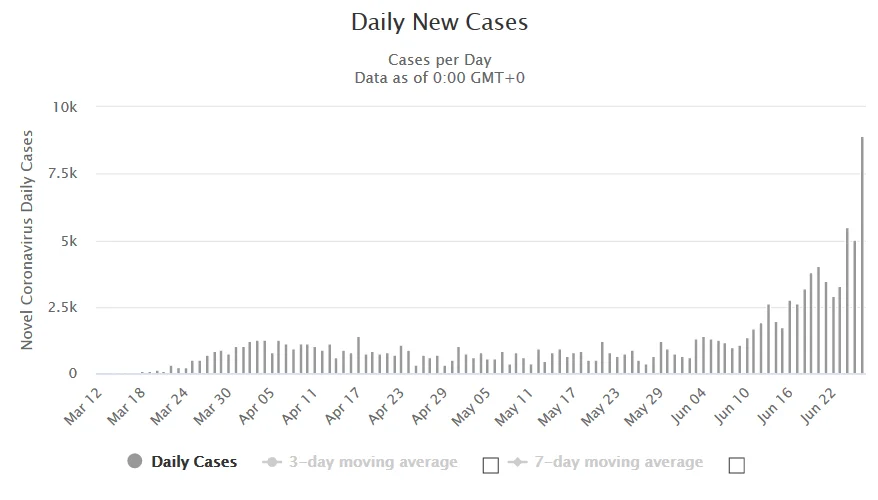Click the 3-day moving average line marker
Viewport: 878px width, 500px height.
[x=269, y=462]
